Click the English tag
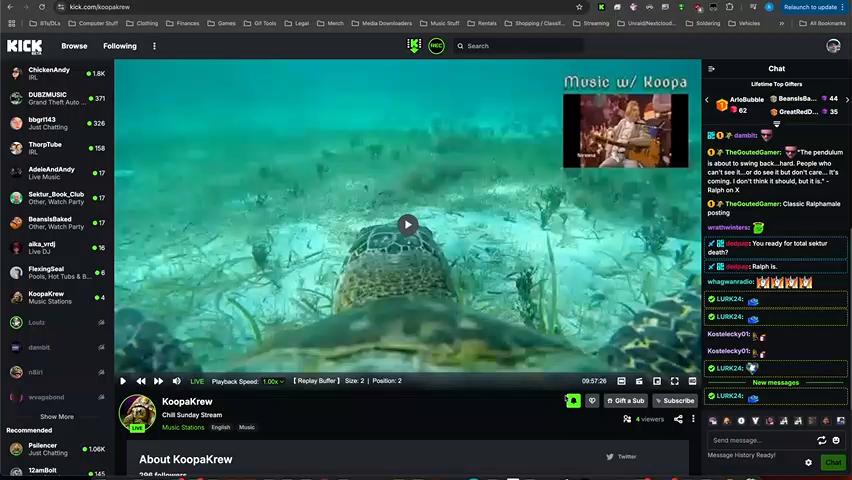This screenshot has width=852, height=480. (x=221, y=427)
